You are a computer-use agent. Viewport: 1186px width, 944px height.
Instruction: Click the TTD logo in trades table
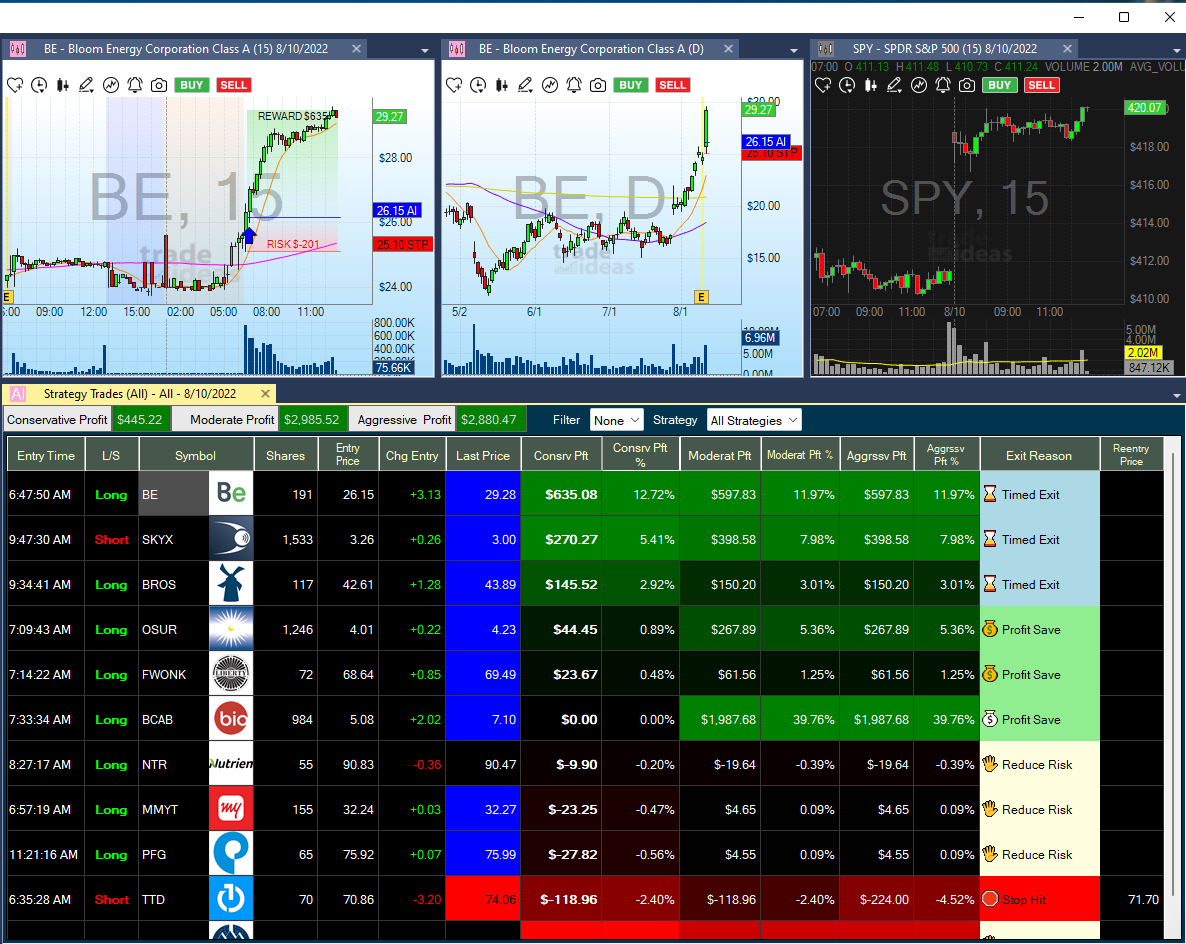[231, 899]
